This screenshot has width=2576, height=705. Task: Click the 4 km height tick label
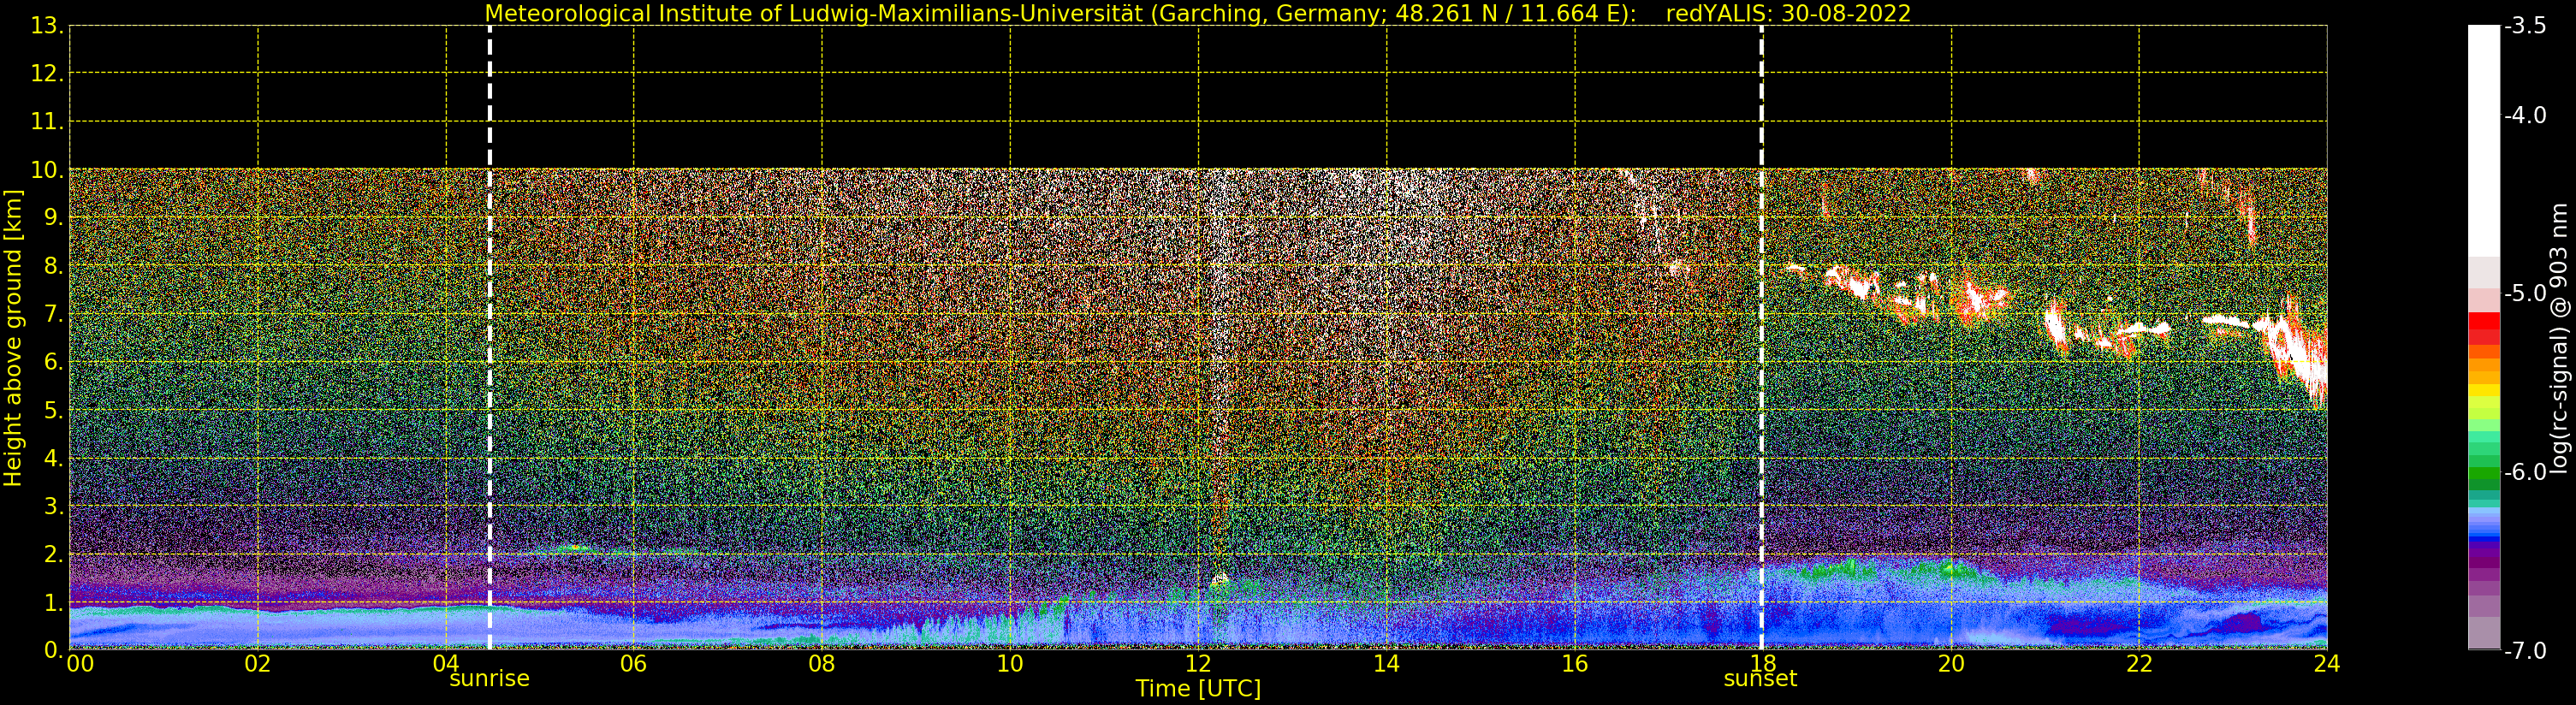pyautogui.click(x=54, y=458)
